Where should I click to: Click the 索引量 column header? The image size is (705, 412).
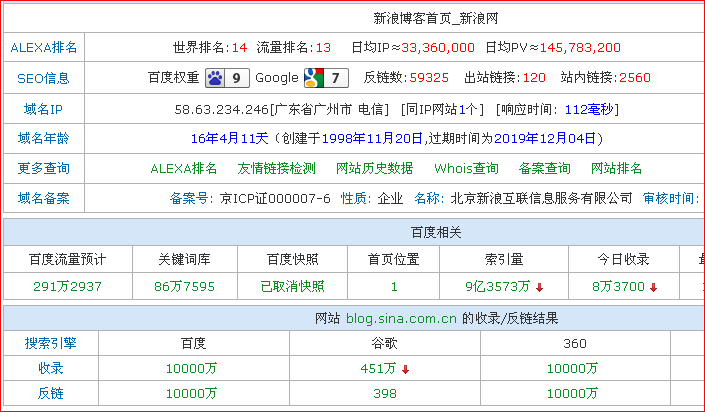pyautogui.click(x=504, y=259)
